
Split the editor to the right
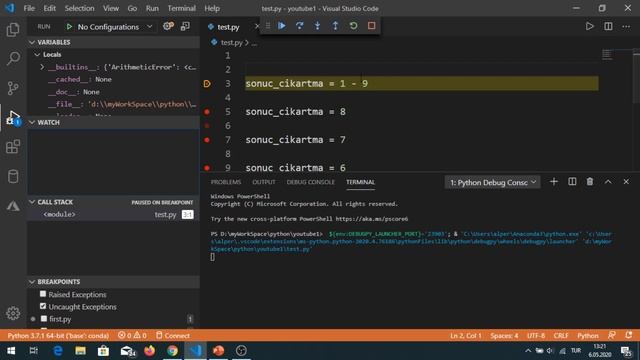tap(608, 27)
